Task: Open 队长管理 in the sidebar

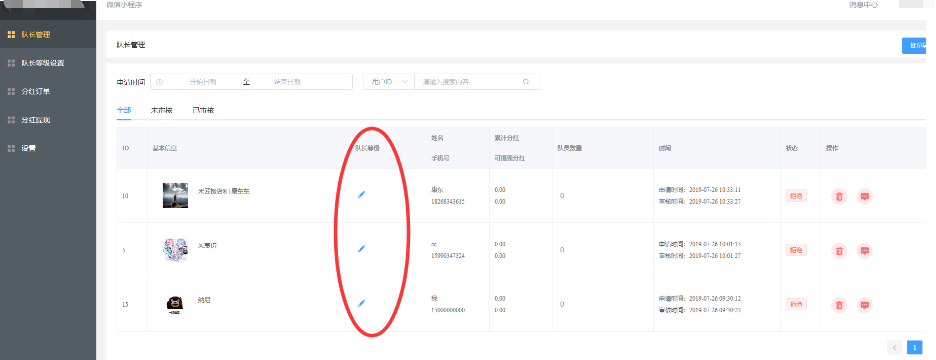Action: [x=48, y=35]
